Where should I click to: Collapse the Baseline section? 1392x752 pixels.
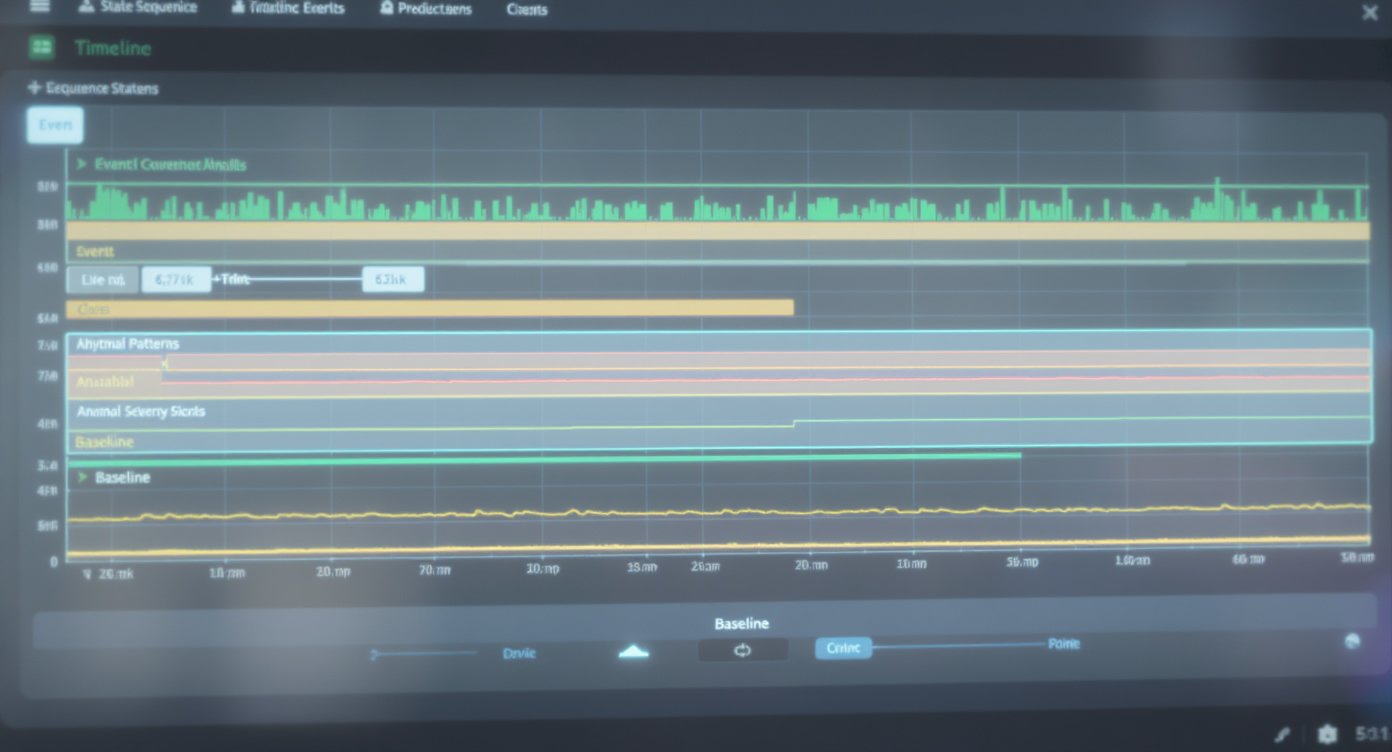[80, 477]
